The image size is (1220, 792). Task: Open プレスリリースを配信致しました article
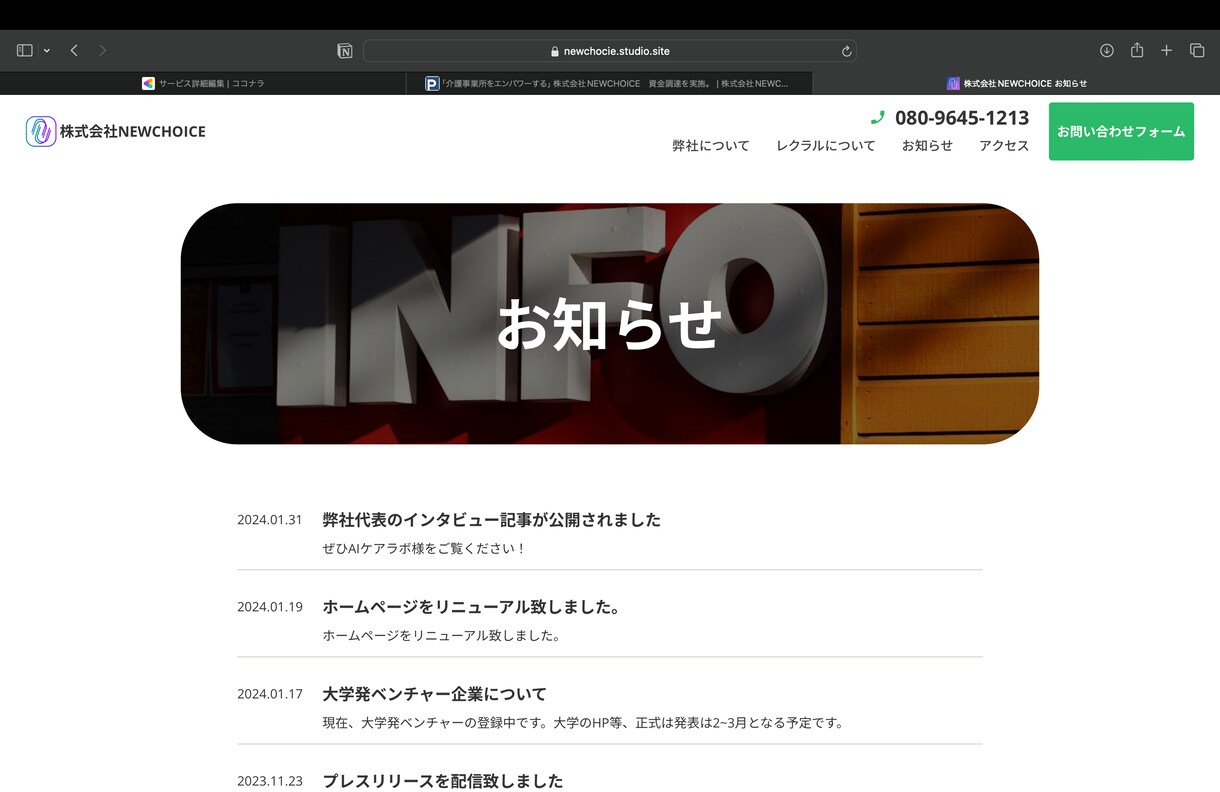pyautogui.click(x=443, y=781)
